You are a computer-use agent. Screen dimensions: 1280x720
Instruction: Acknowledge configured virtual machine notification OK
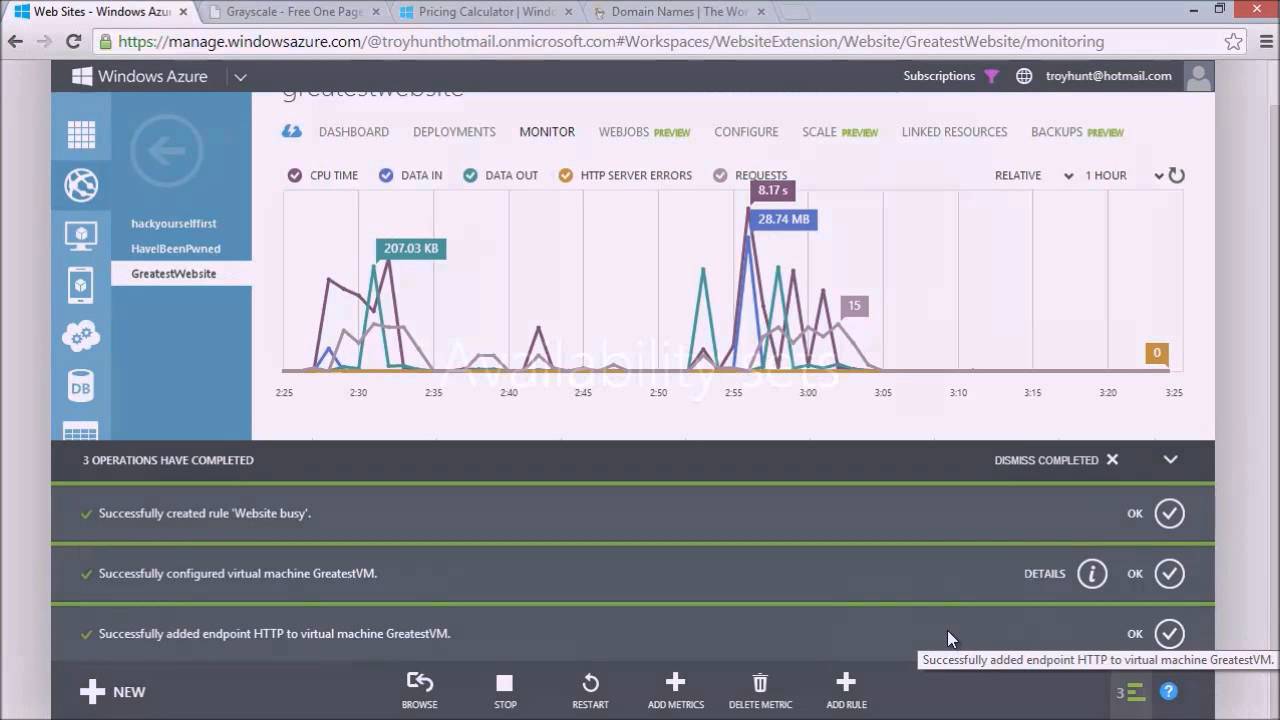[1169, 573]
